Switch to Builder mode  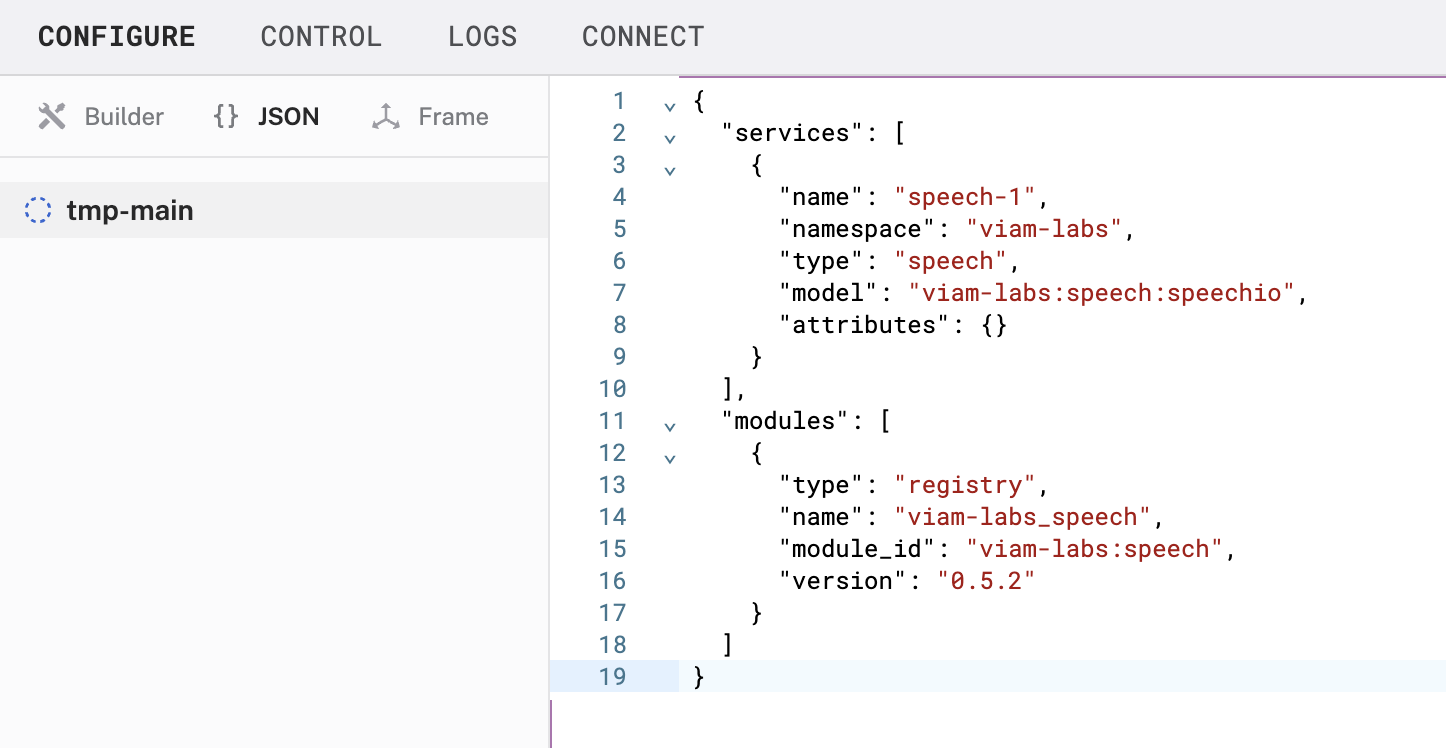pyautogui.click(x=124, y=117)
